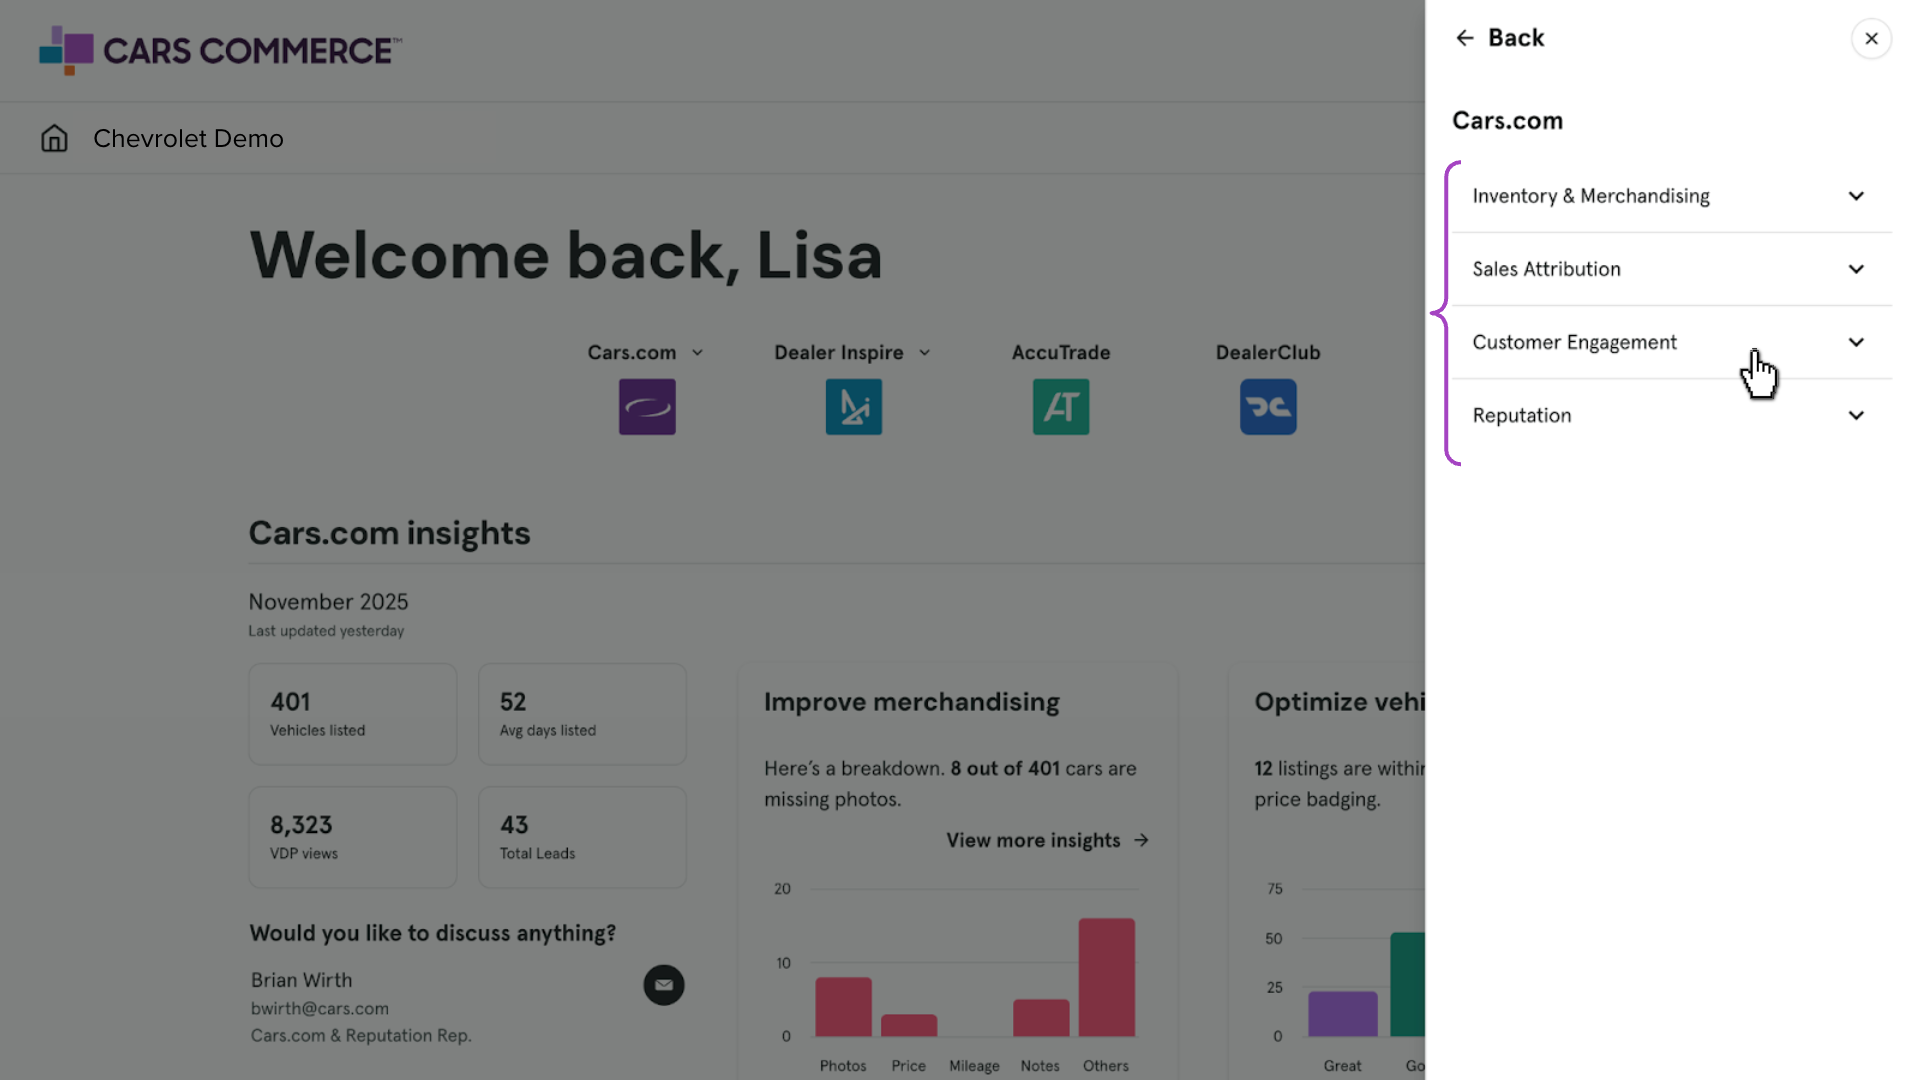Viewport: 1918px width, 1080px height.
Task: Open the Dealer Inspire app icon
Action: pos(854,407)
